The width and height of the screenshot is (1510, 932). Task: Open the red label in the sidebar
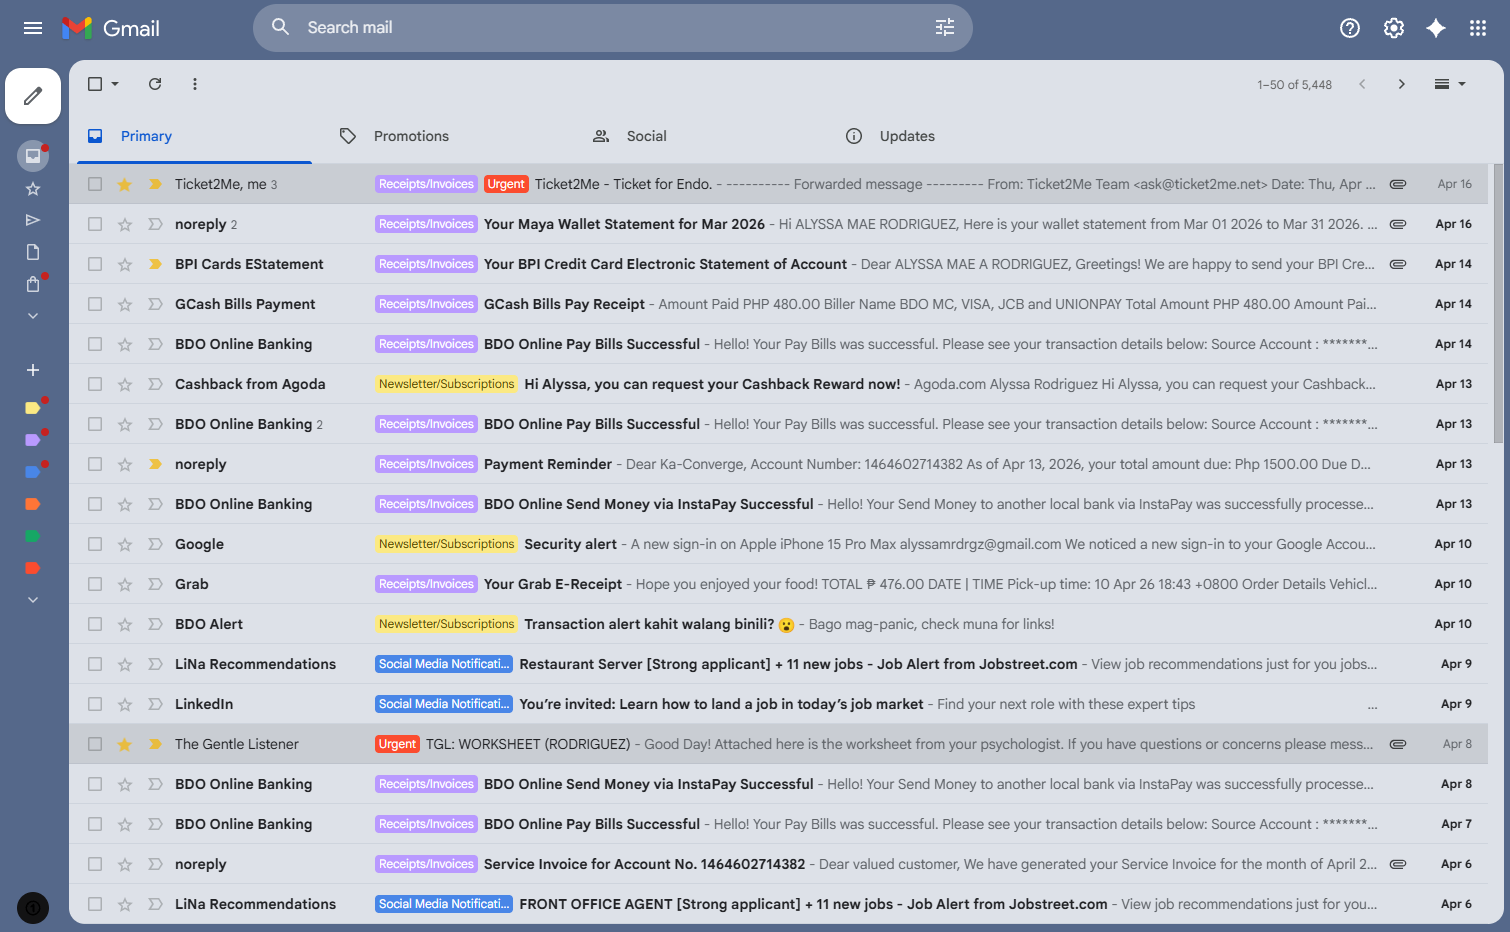coord(32,568)
